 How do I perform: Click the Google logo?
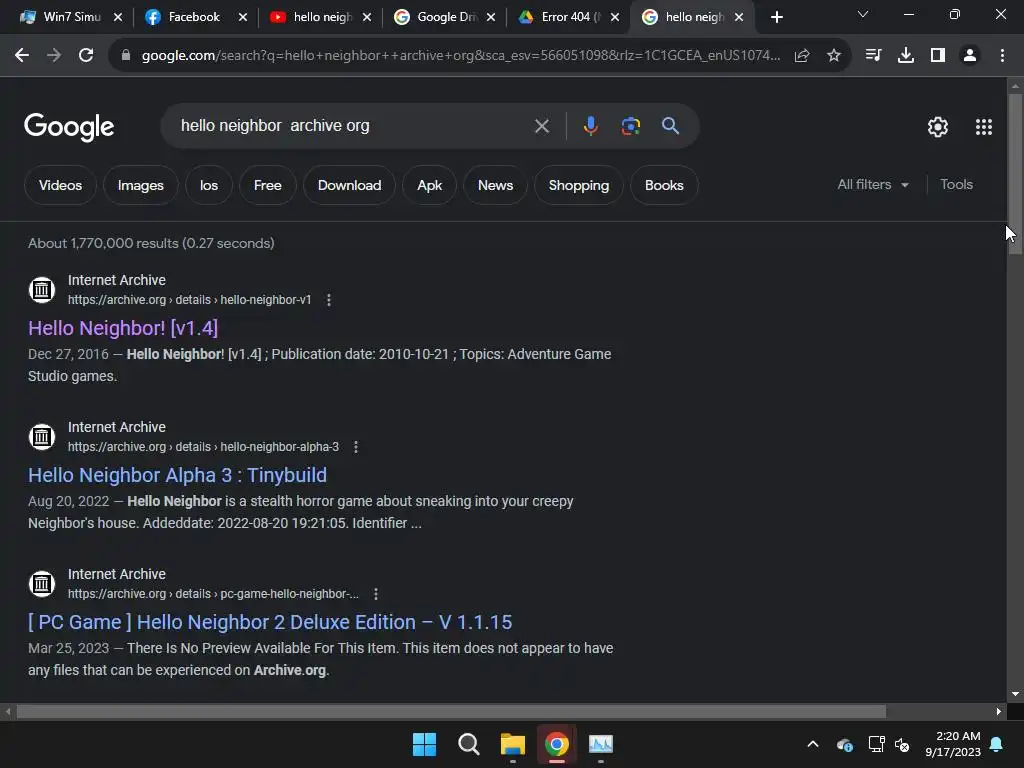pos(69,127)
